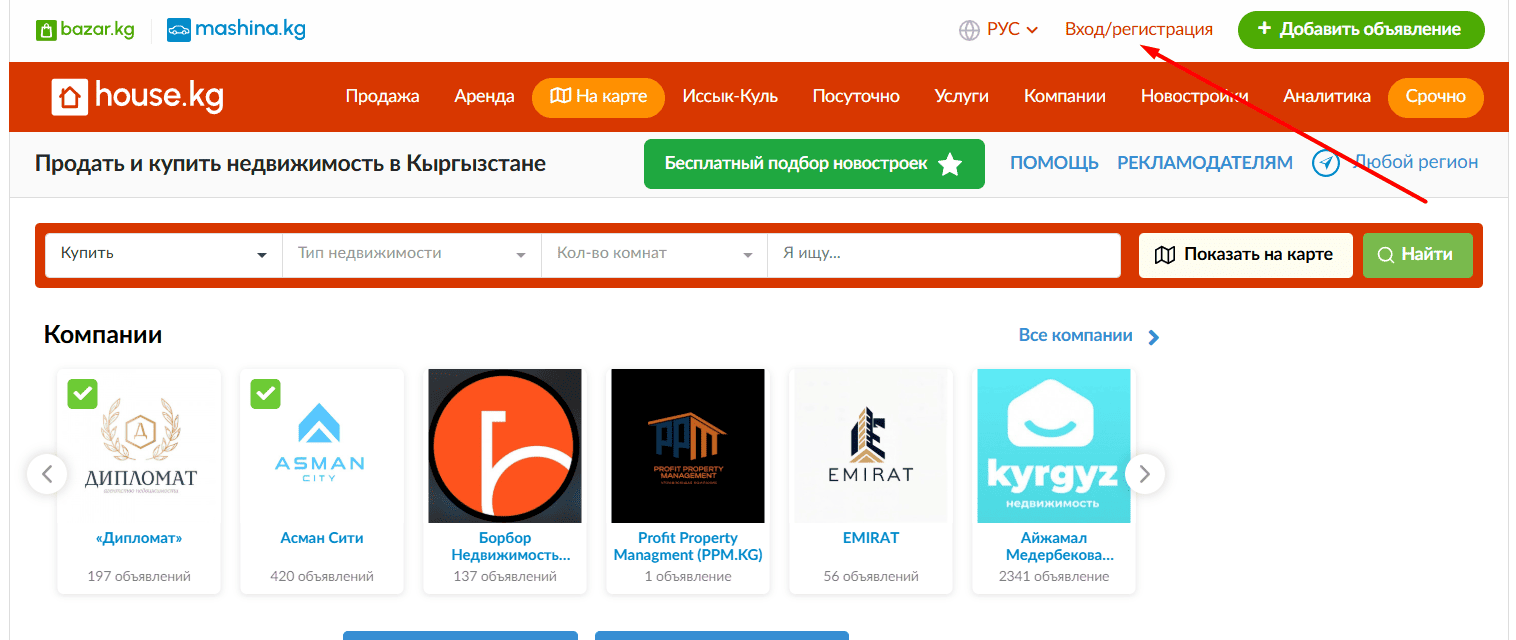Screen dimensions: 1516x640
Task: Click the Найти search button
Action: [1417, 255]
